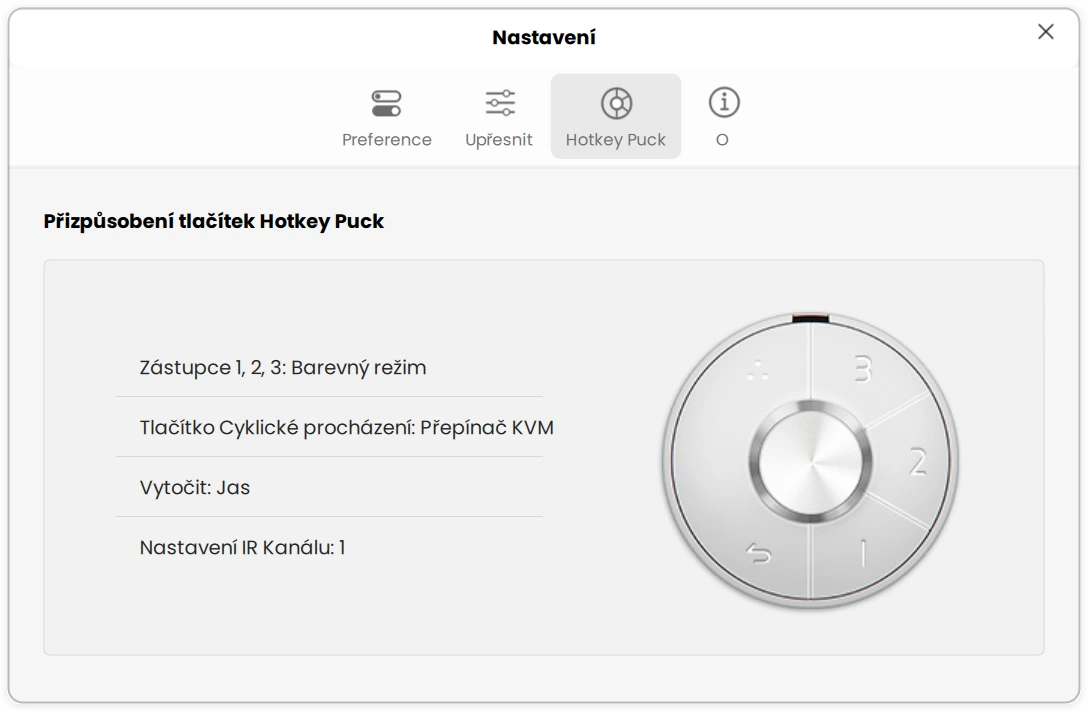1088x711 pixels.
Task: Close the Nastavení window
Action: pyautogui.click(x=1046, y=32)
